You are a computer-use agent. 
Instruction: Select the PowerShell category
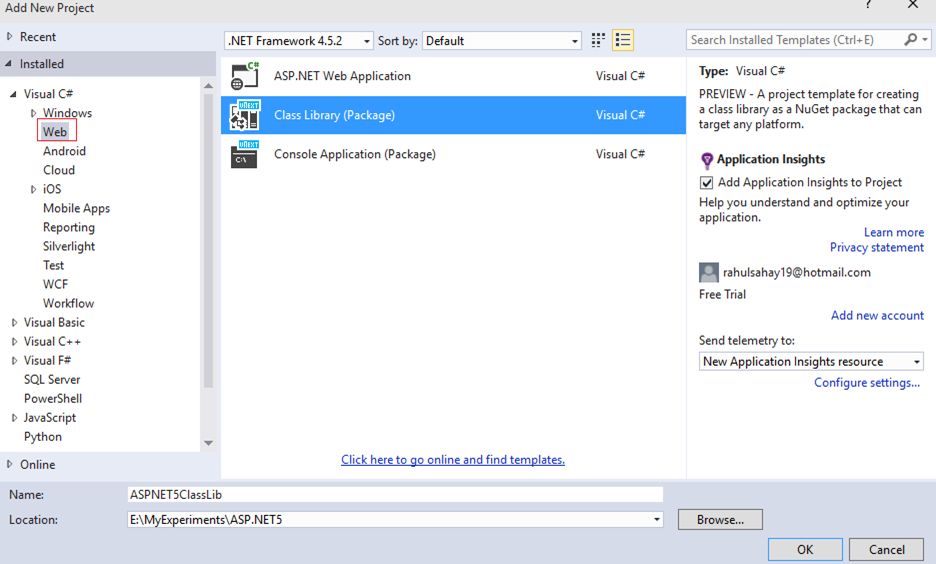pyautogui.click(x=53, y=399)
